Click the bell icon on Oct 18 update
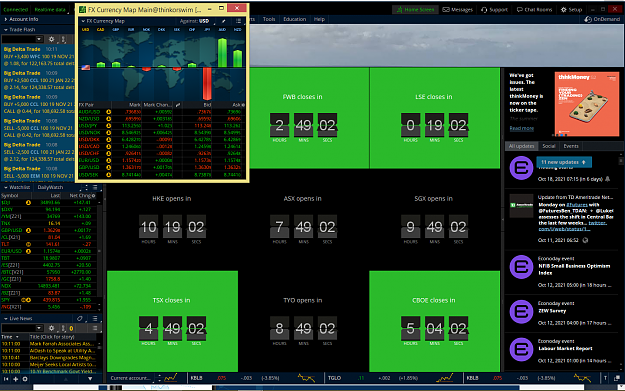 607,179
